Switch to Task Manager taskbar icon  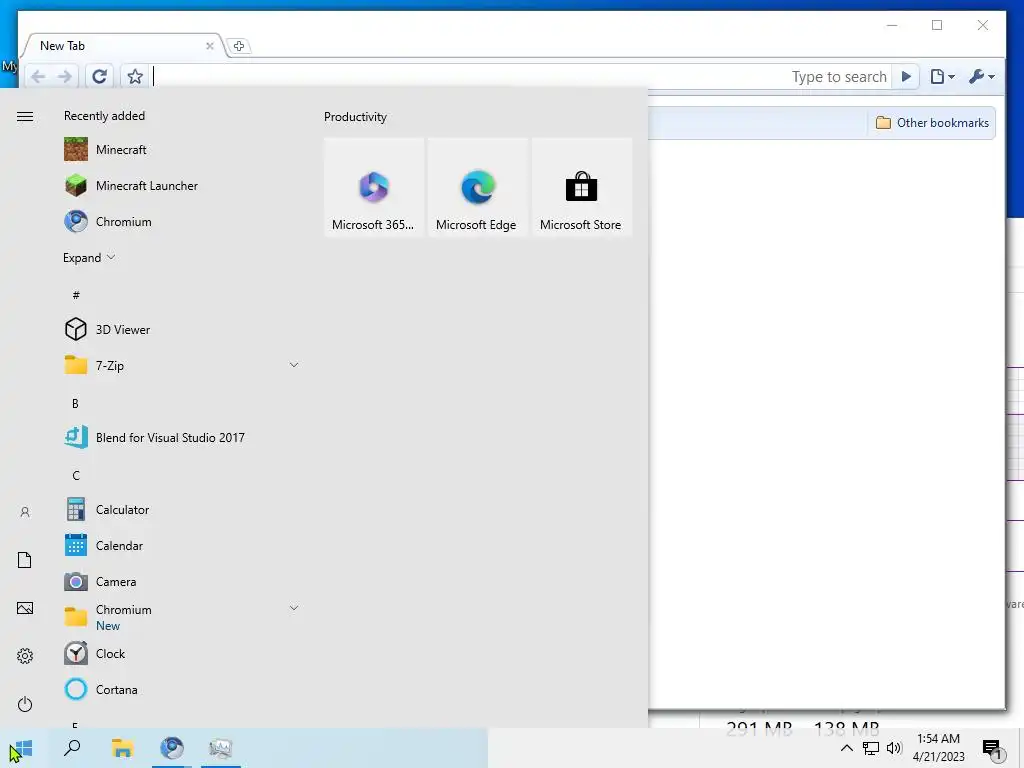[x=221, y=748]
